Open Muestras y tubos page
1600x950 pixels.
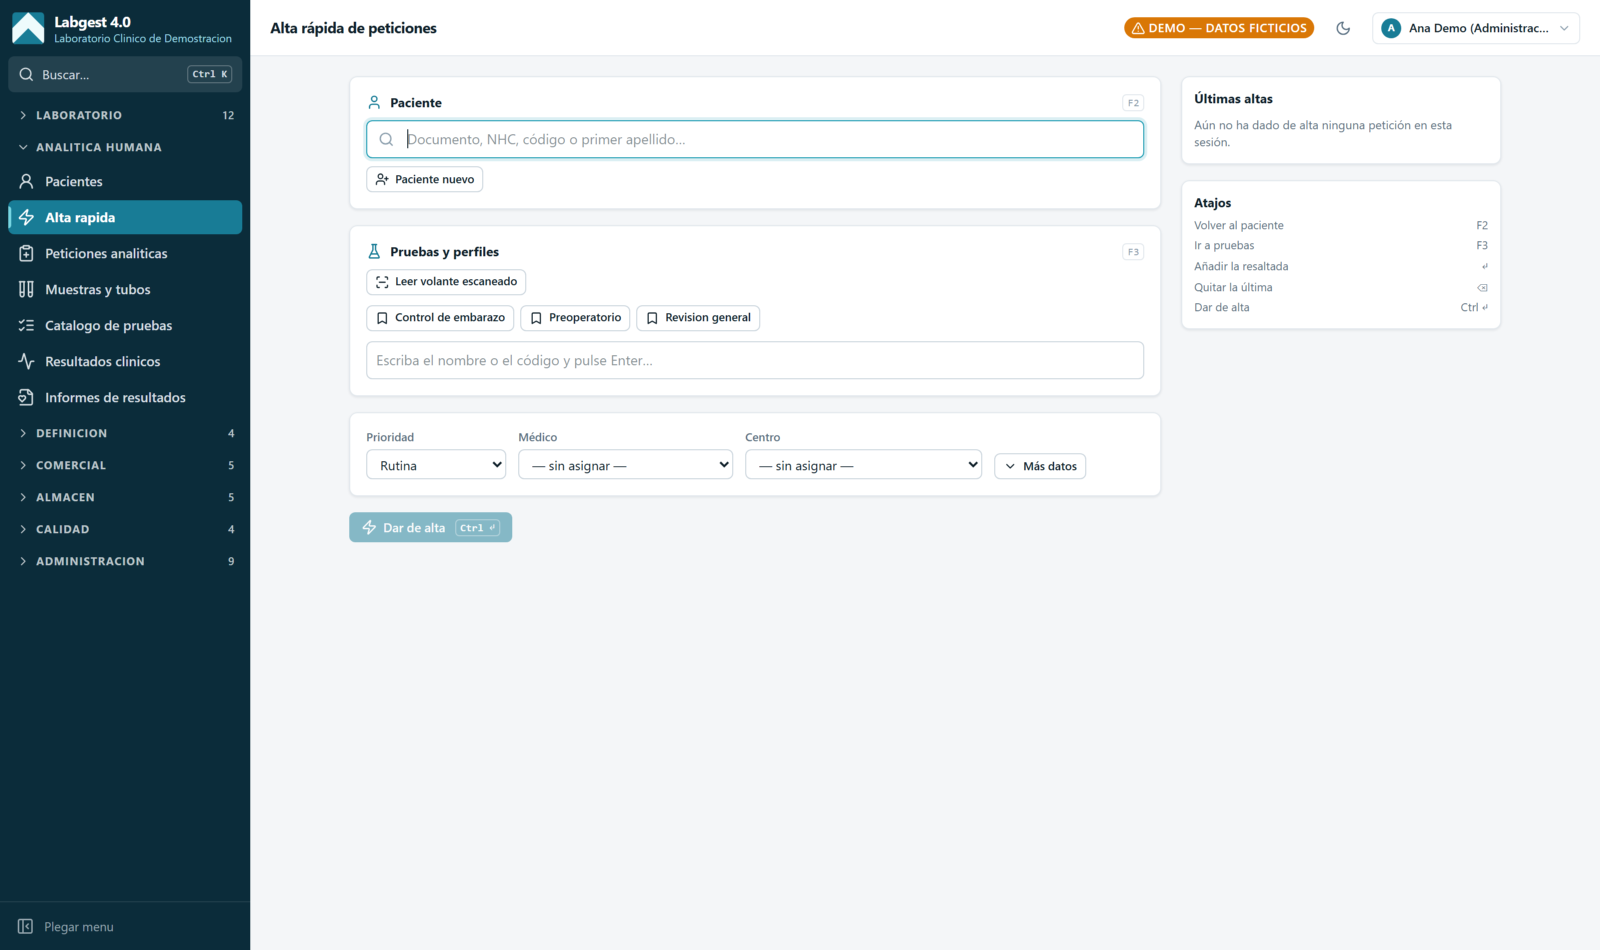click(125, 289)
